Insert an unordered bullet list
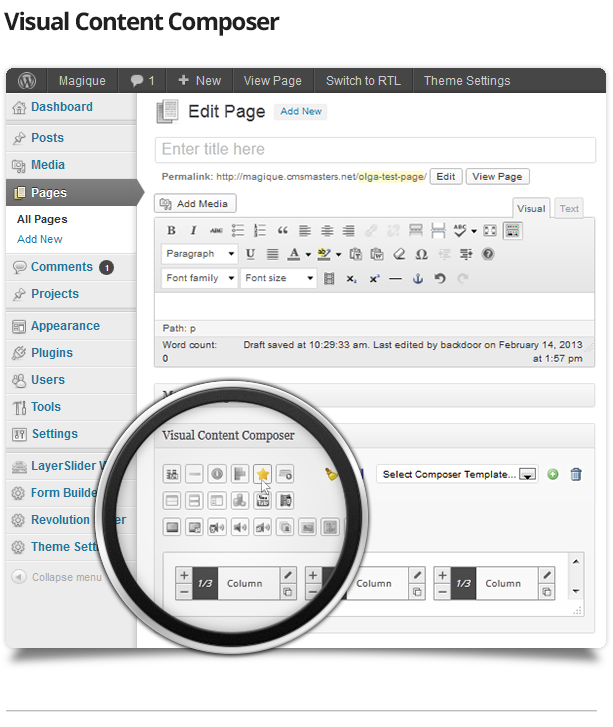Viewport: 613px width, 727px height. tap(238, 230)
